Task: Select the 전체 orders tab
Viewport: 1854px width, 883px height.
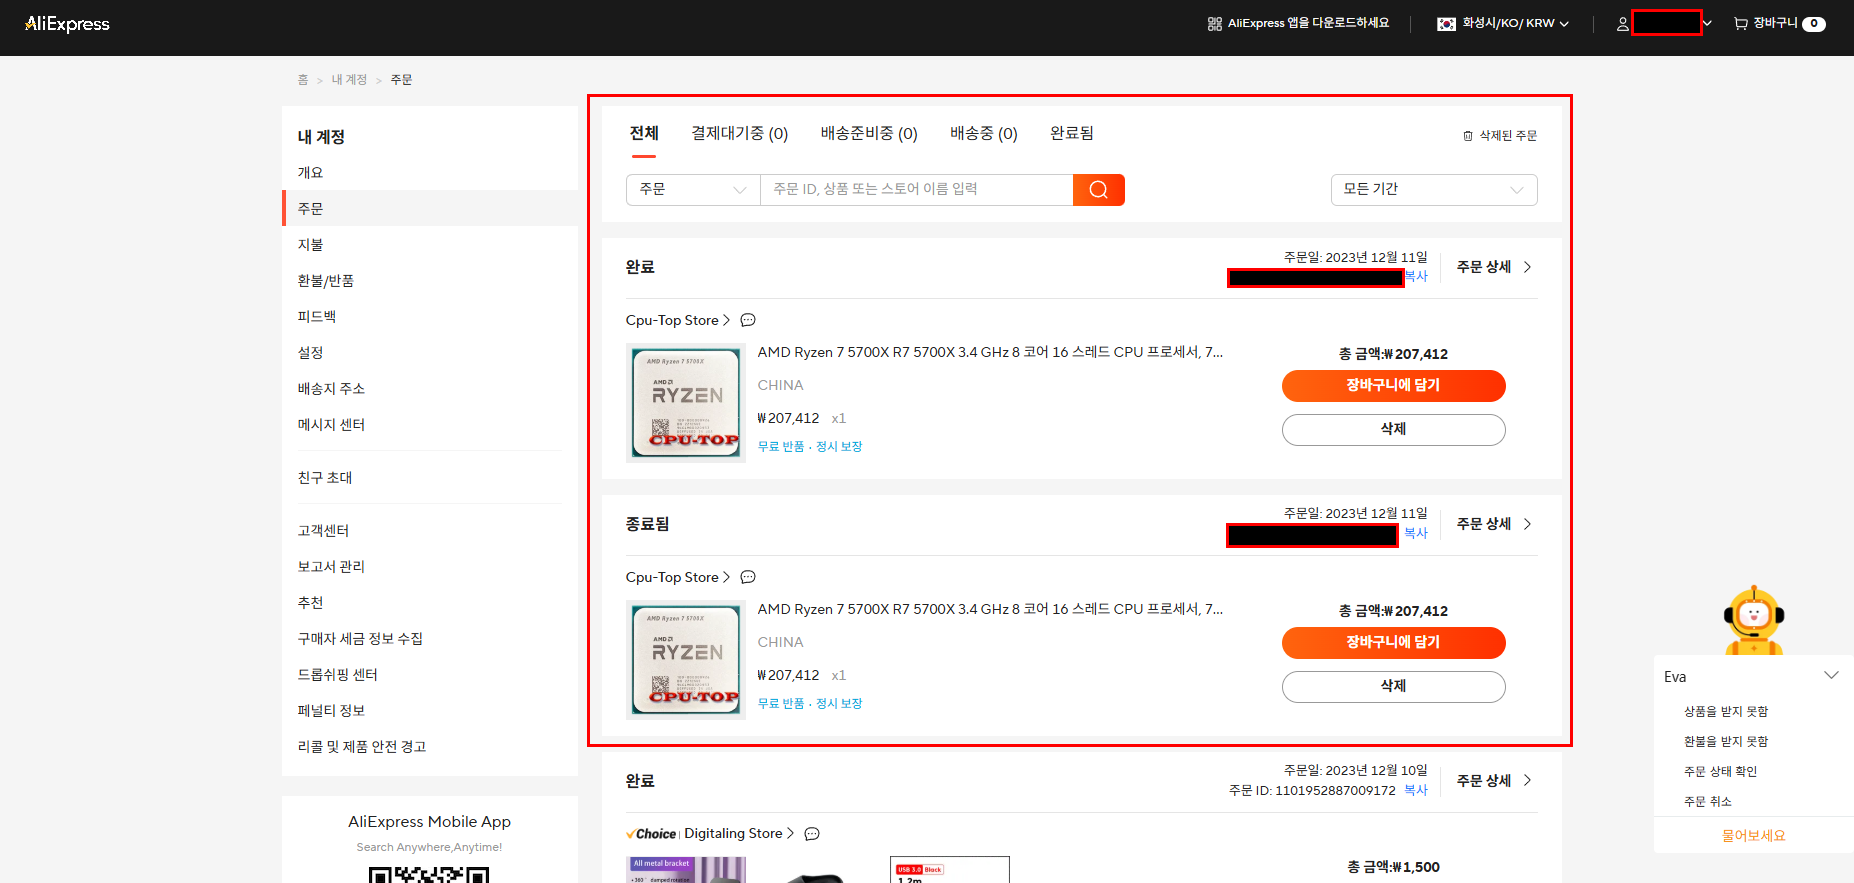Action: click(644, 133)
